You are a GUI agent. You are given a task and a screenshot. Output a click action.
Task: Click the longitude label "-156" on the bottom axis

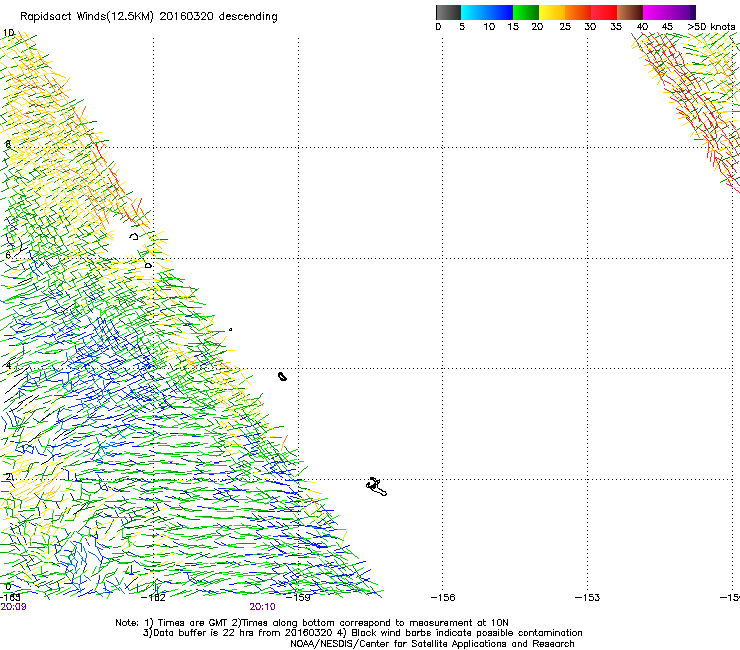(443, 598)
